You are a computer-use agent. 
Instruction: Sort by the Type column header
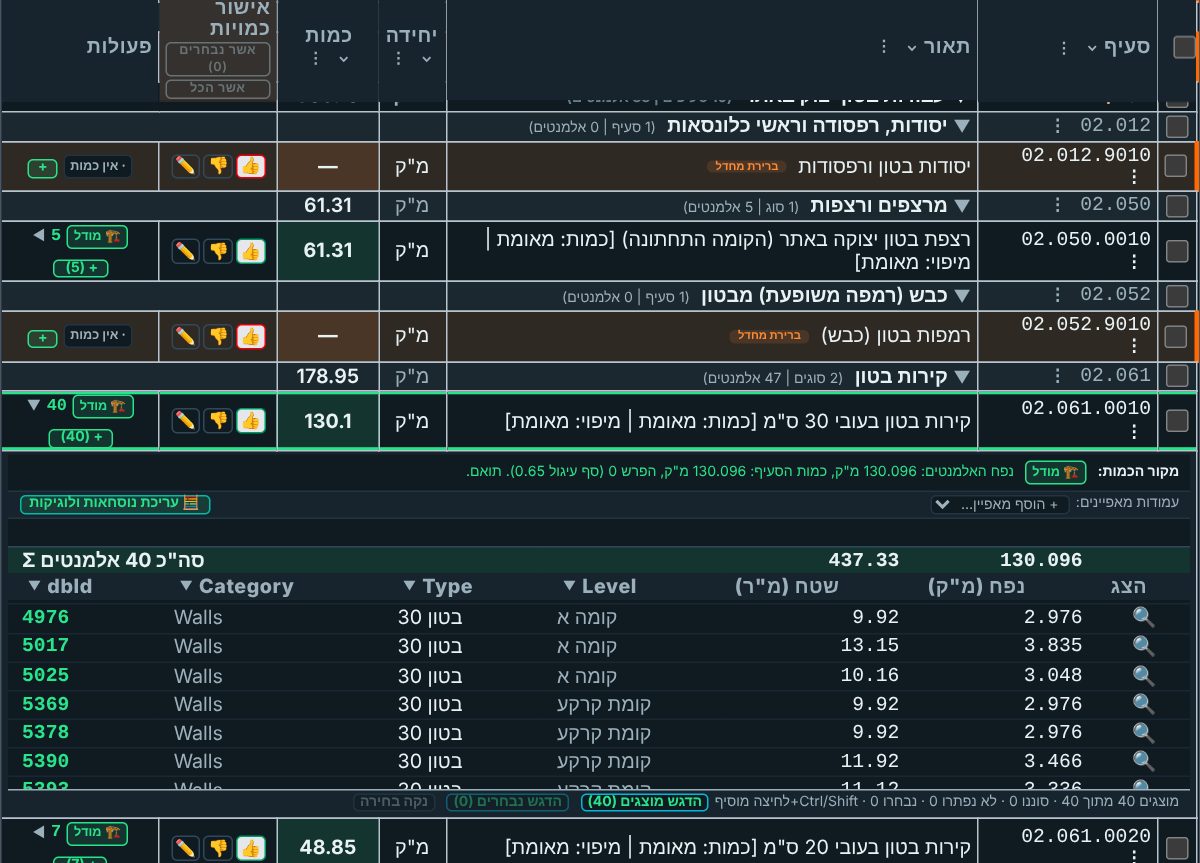click(x=447, y=586)
